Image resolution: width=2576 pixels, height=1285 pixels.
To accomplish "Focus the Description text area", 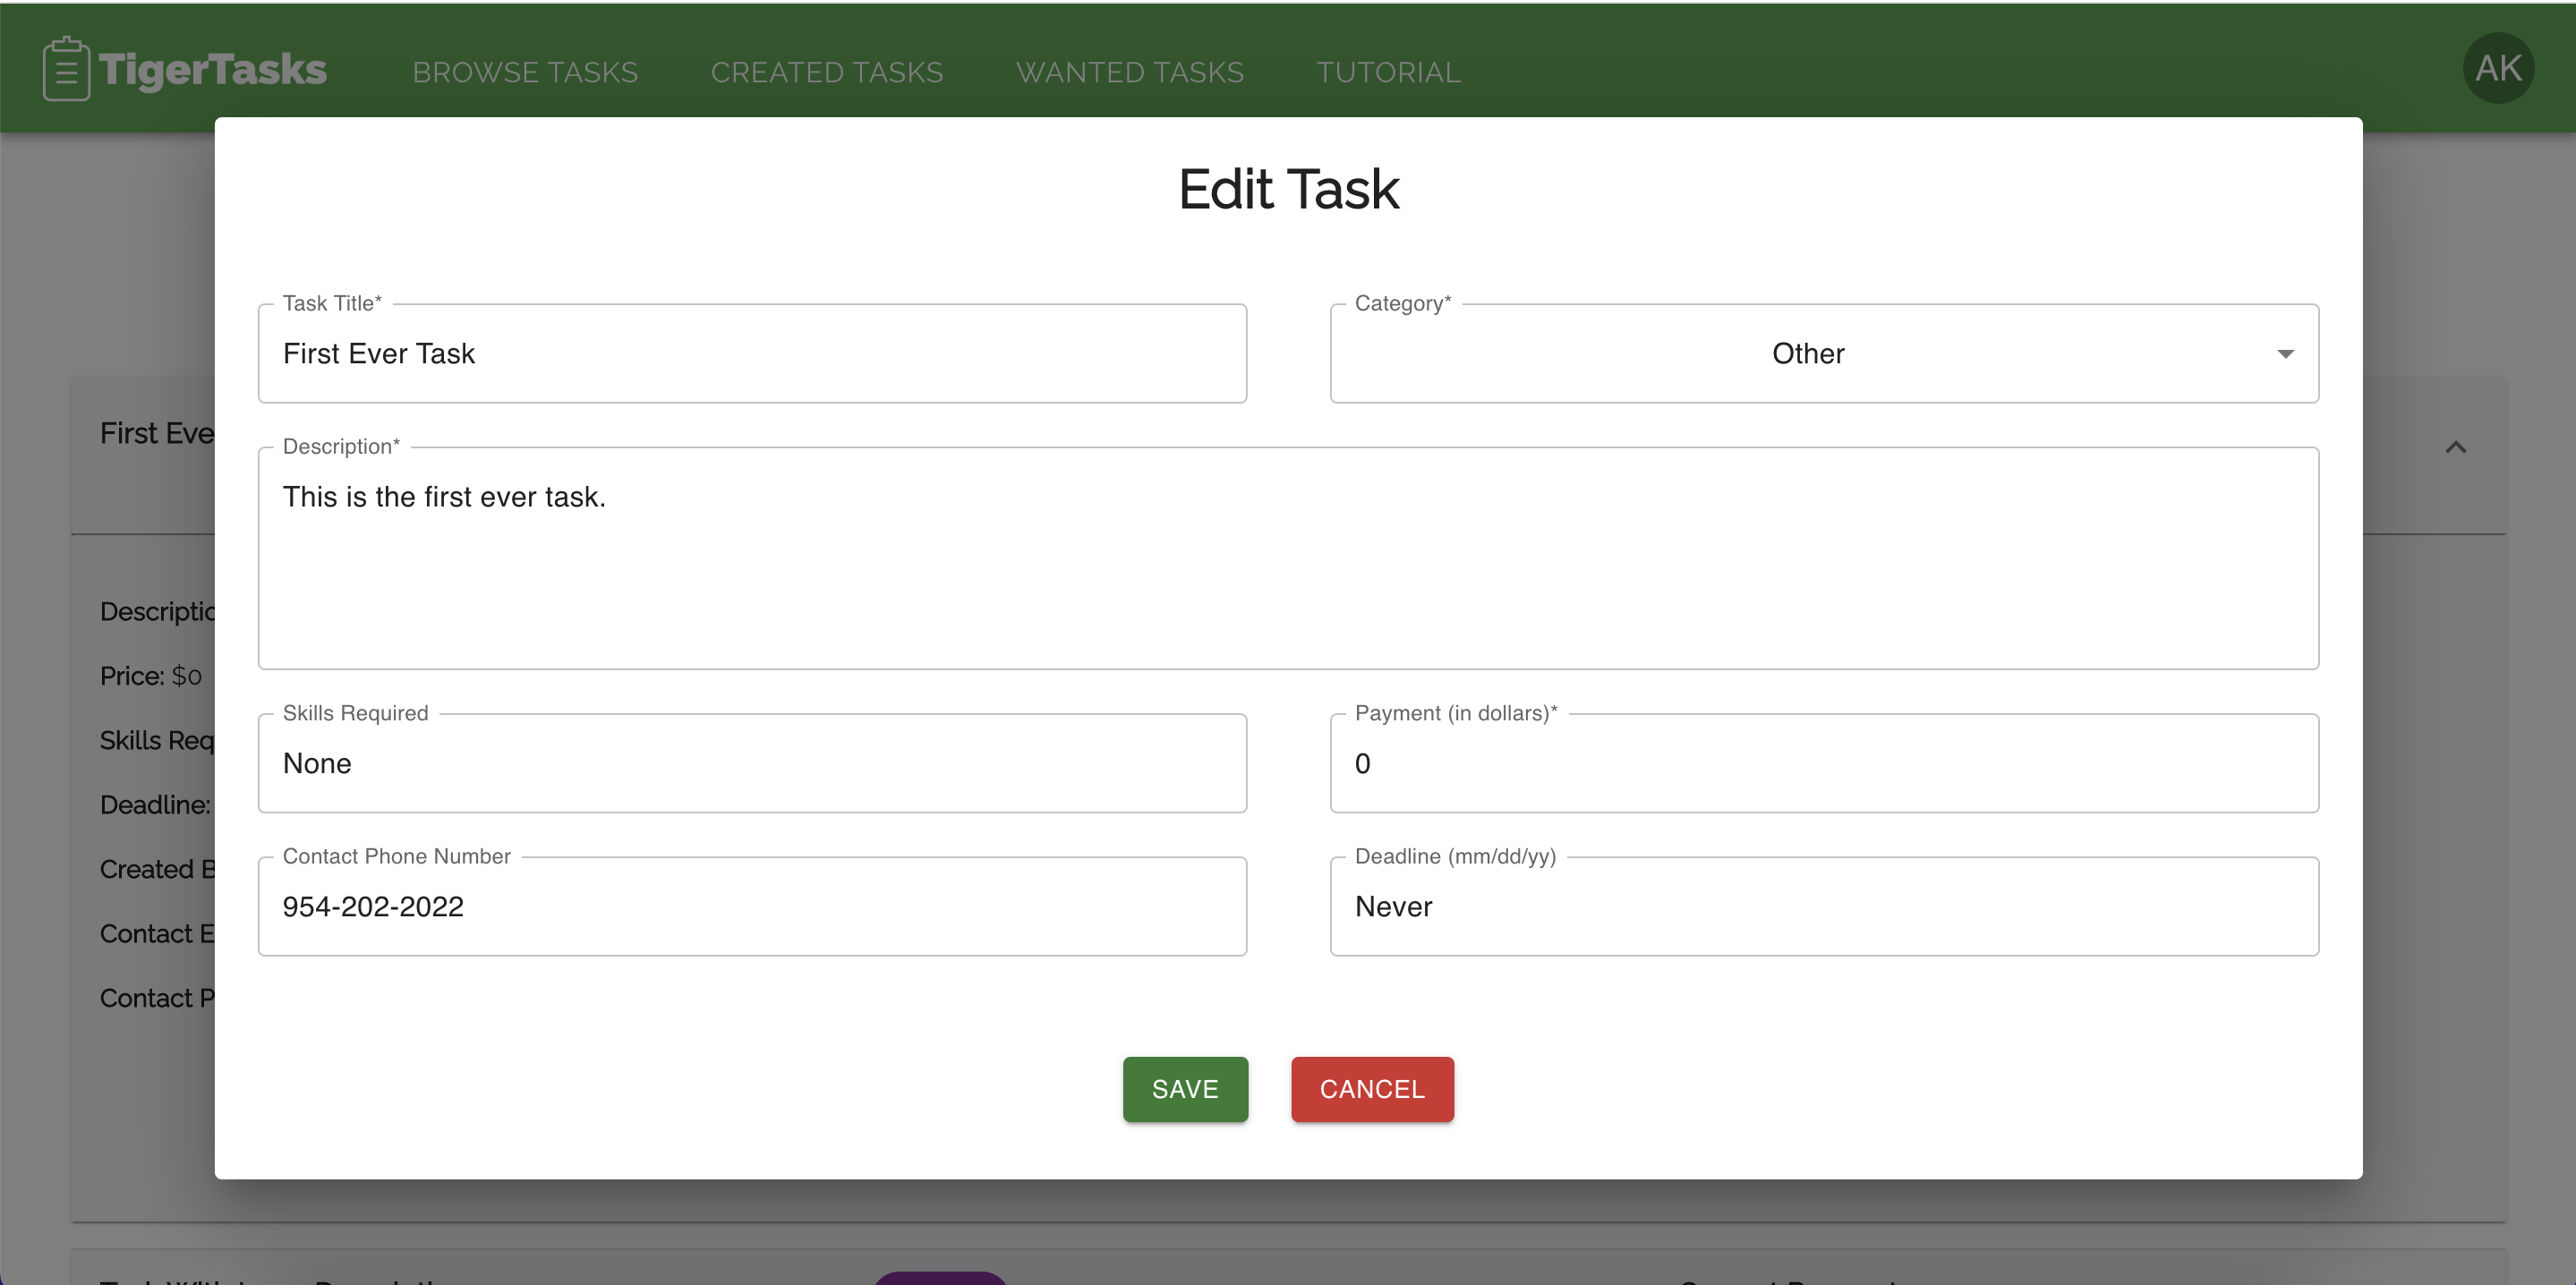I will (x=1288, y=558).
